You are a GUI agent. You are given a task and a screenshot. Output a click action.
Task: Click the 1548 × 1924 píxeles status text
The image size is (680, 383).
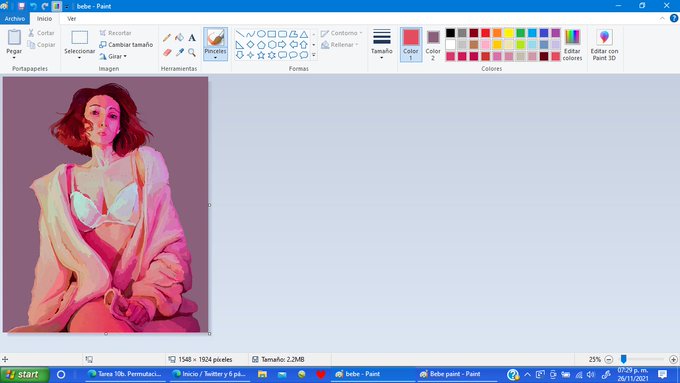(205, 359)
